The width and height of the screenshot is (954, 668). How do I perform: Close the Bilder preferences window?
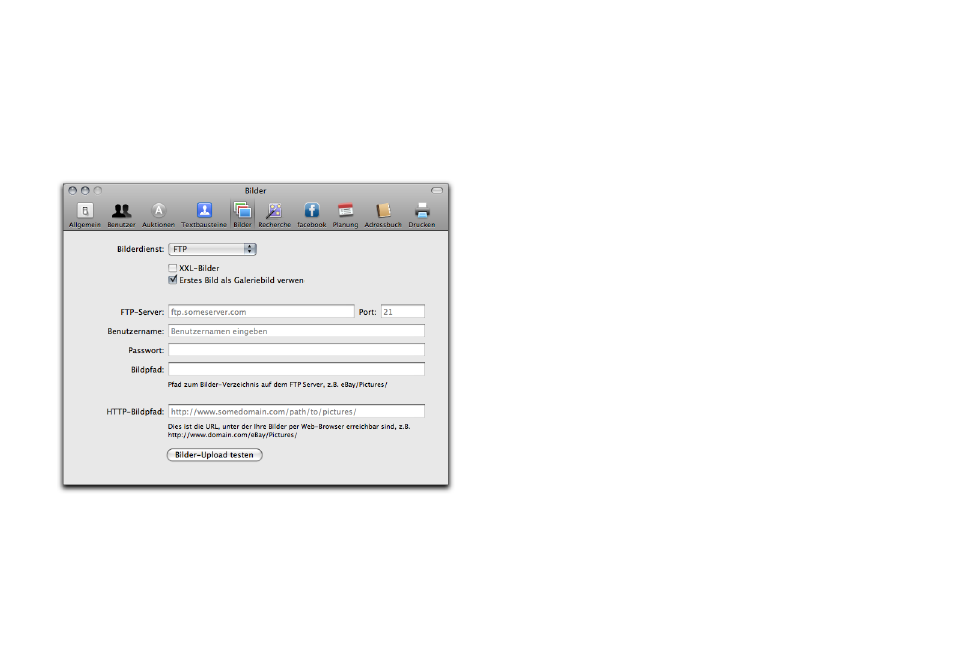click(72, 190)
